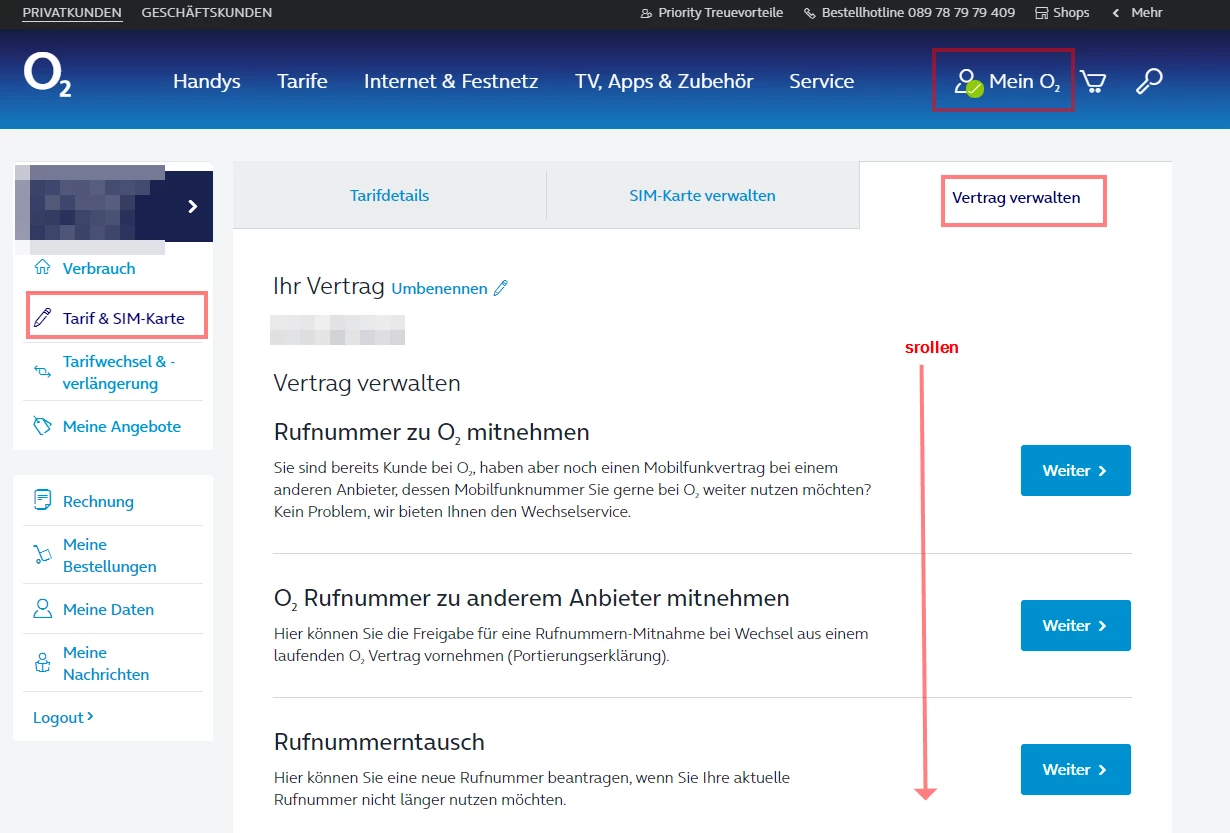Click heading 'O2 Rufnummer zu anderem Anbieter mitnehmen'
The image size is (1230, 833).
click(532, 598)
